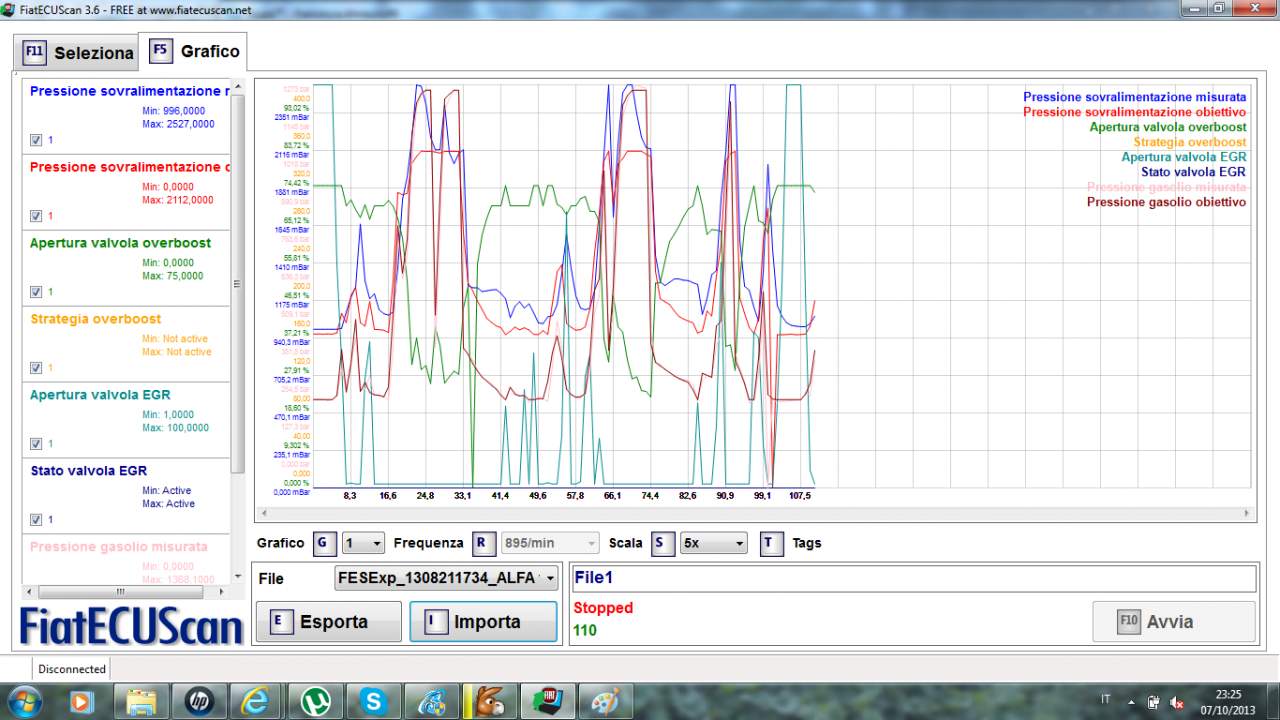Click the Esporta button
The image size is (1280, 720).
pyautogui.click(x=329, y=621)
